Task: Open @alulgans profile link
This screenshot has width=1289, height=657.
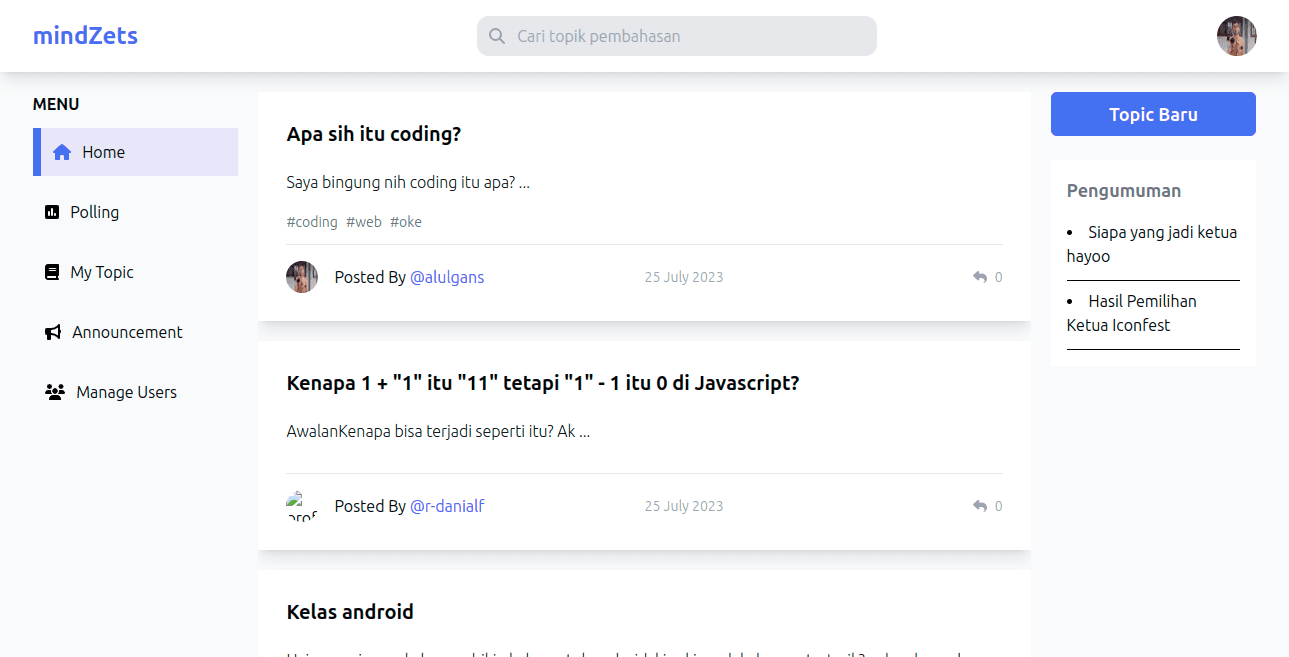Action: point(447,277)
